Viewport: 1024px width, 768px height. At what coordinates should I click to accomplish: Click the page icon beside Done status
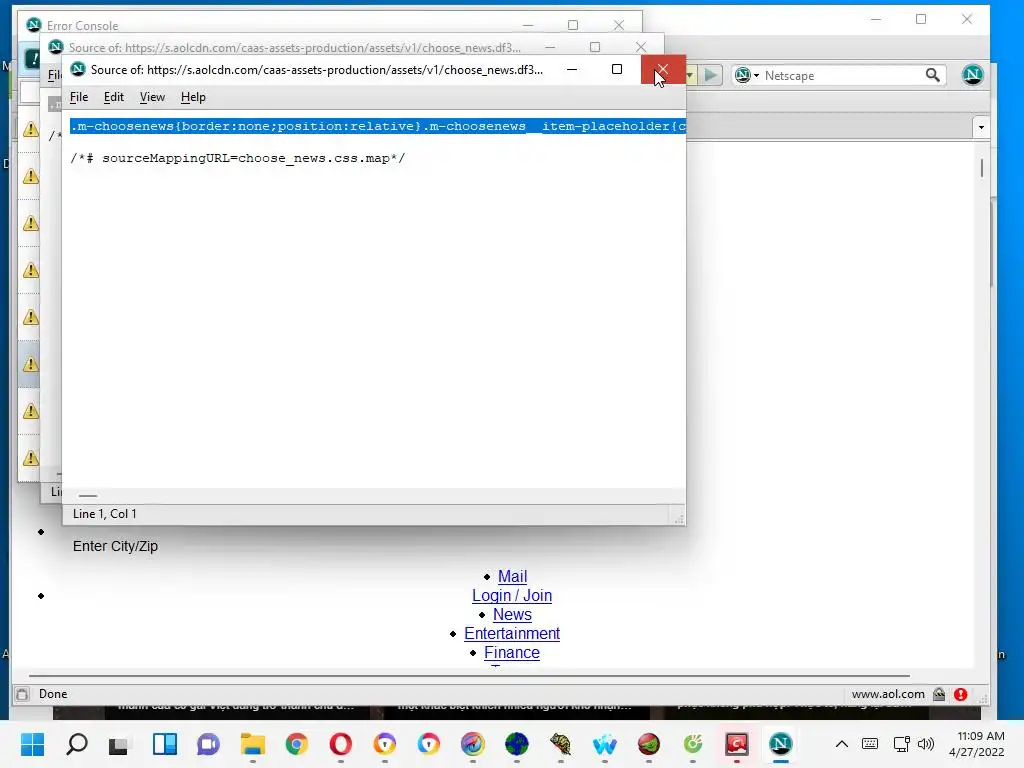click(22, 694)
